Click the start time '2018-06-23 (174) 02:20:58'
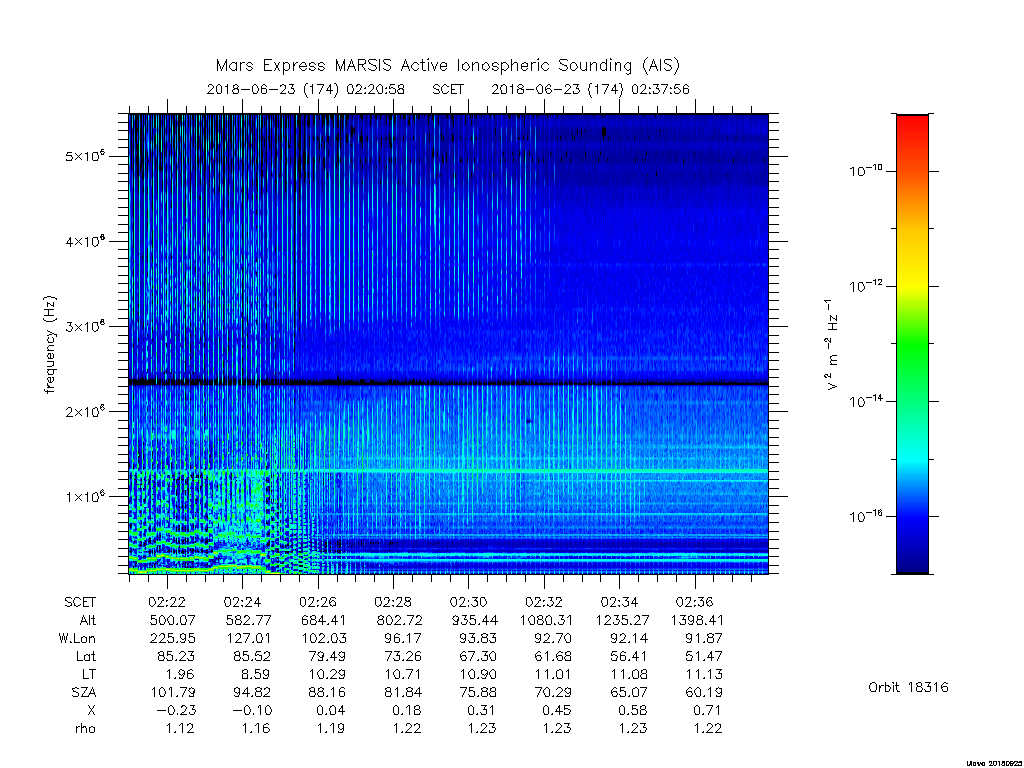The height and width of the screenshot is (768, 1024). point(306,89)
